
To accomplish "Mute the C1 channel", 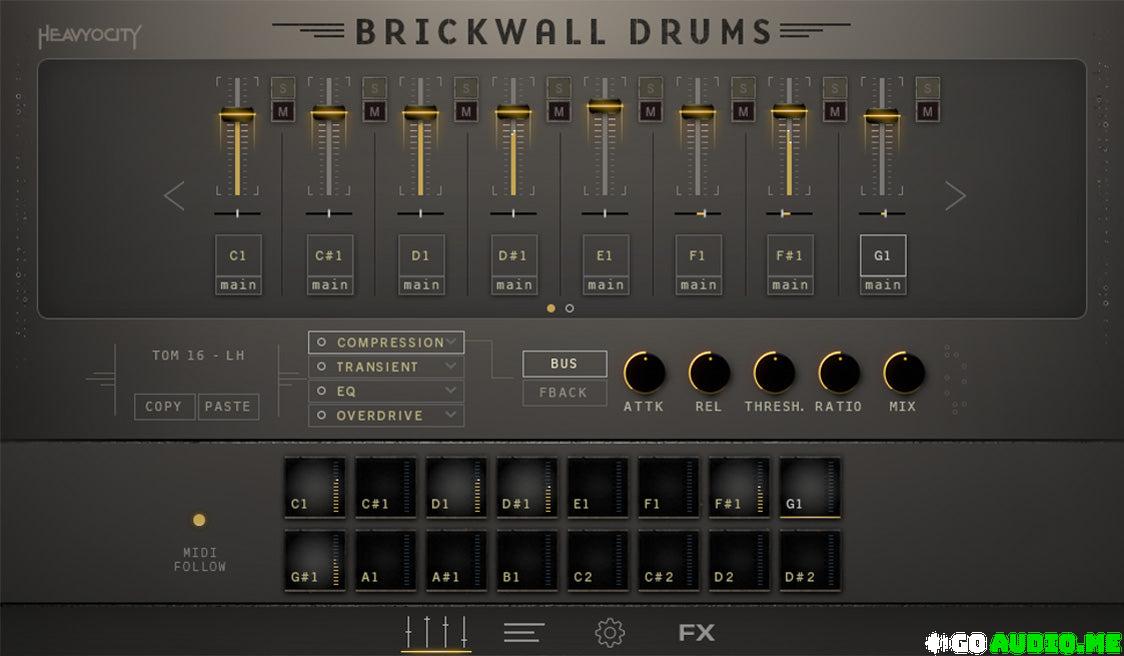I will coord(283,111).
